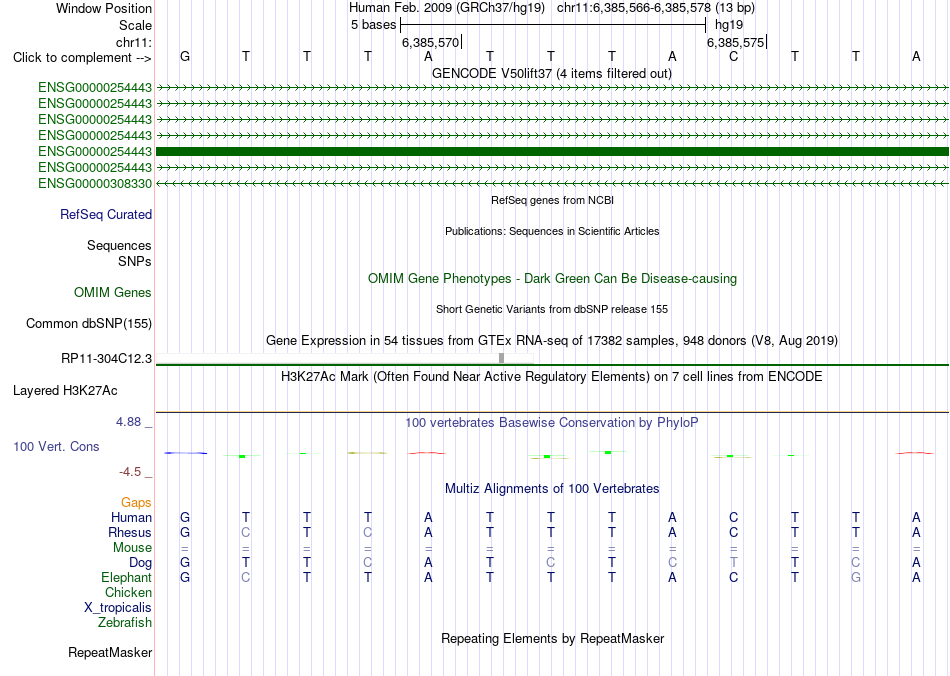This screenshot has height=676, width=950.
Task: Click the gray GTEx expression bar for RP11-304C12.3
Action: tap(502, 358)
